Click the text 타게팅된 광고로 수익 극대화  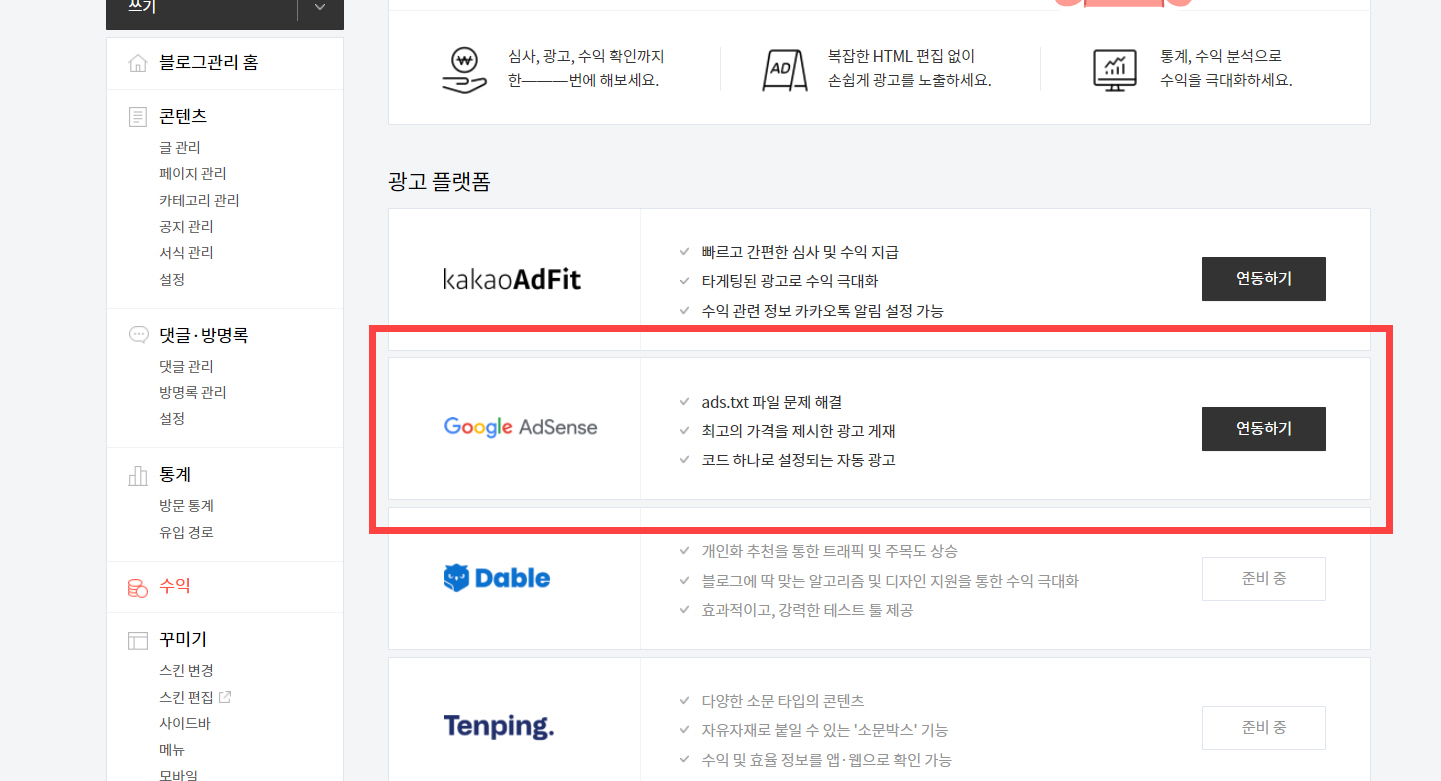tap(790, 282)
